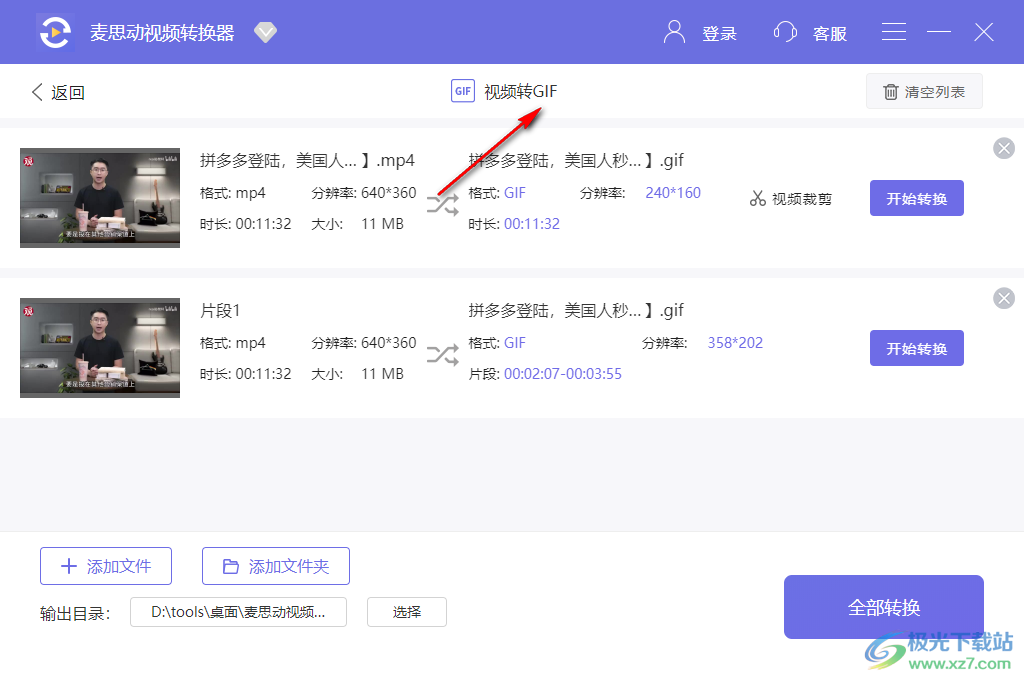Click 添加文件 to add a file
This screenshot has width=1024, height=680.
pos(106,566)
